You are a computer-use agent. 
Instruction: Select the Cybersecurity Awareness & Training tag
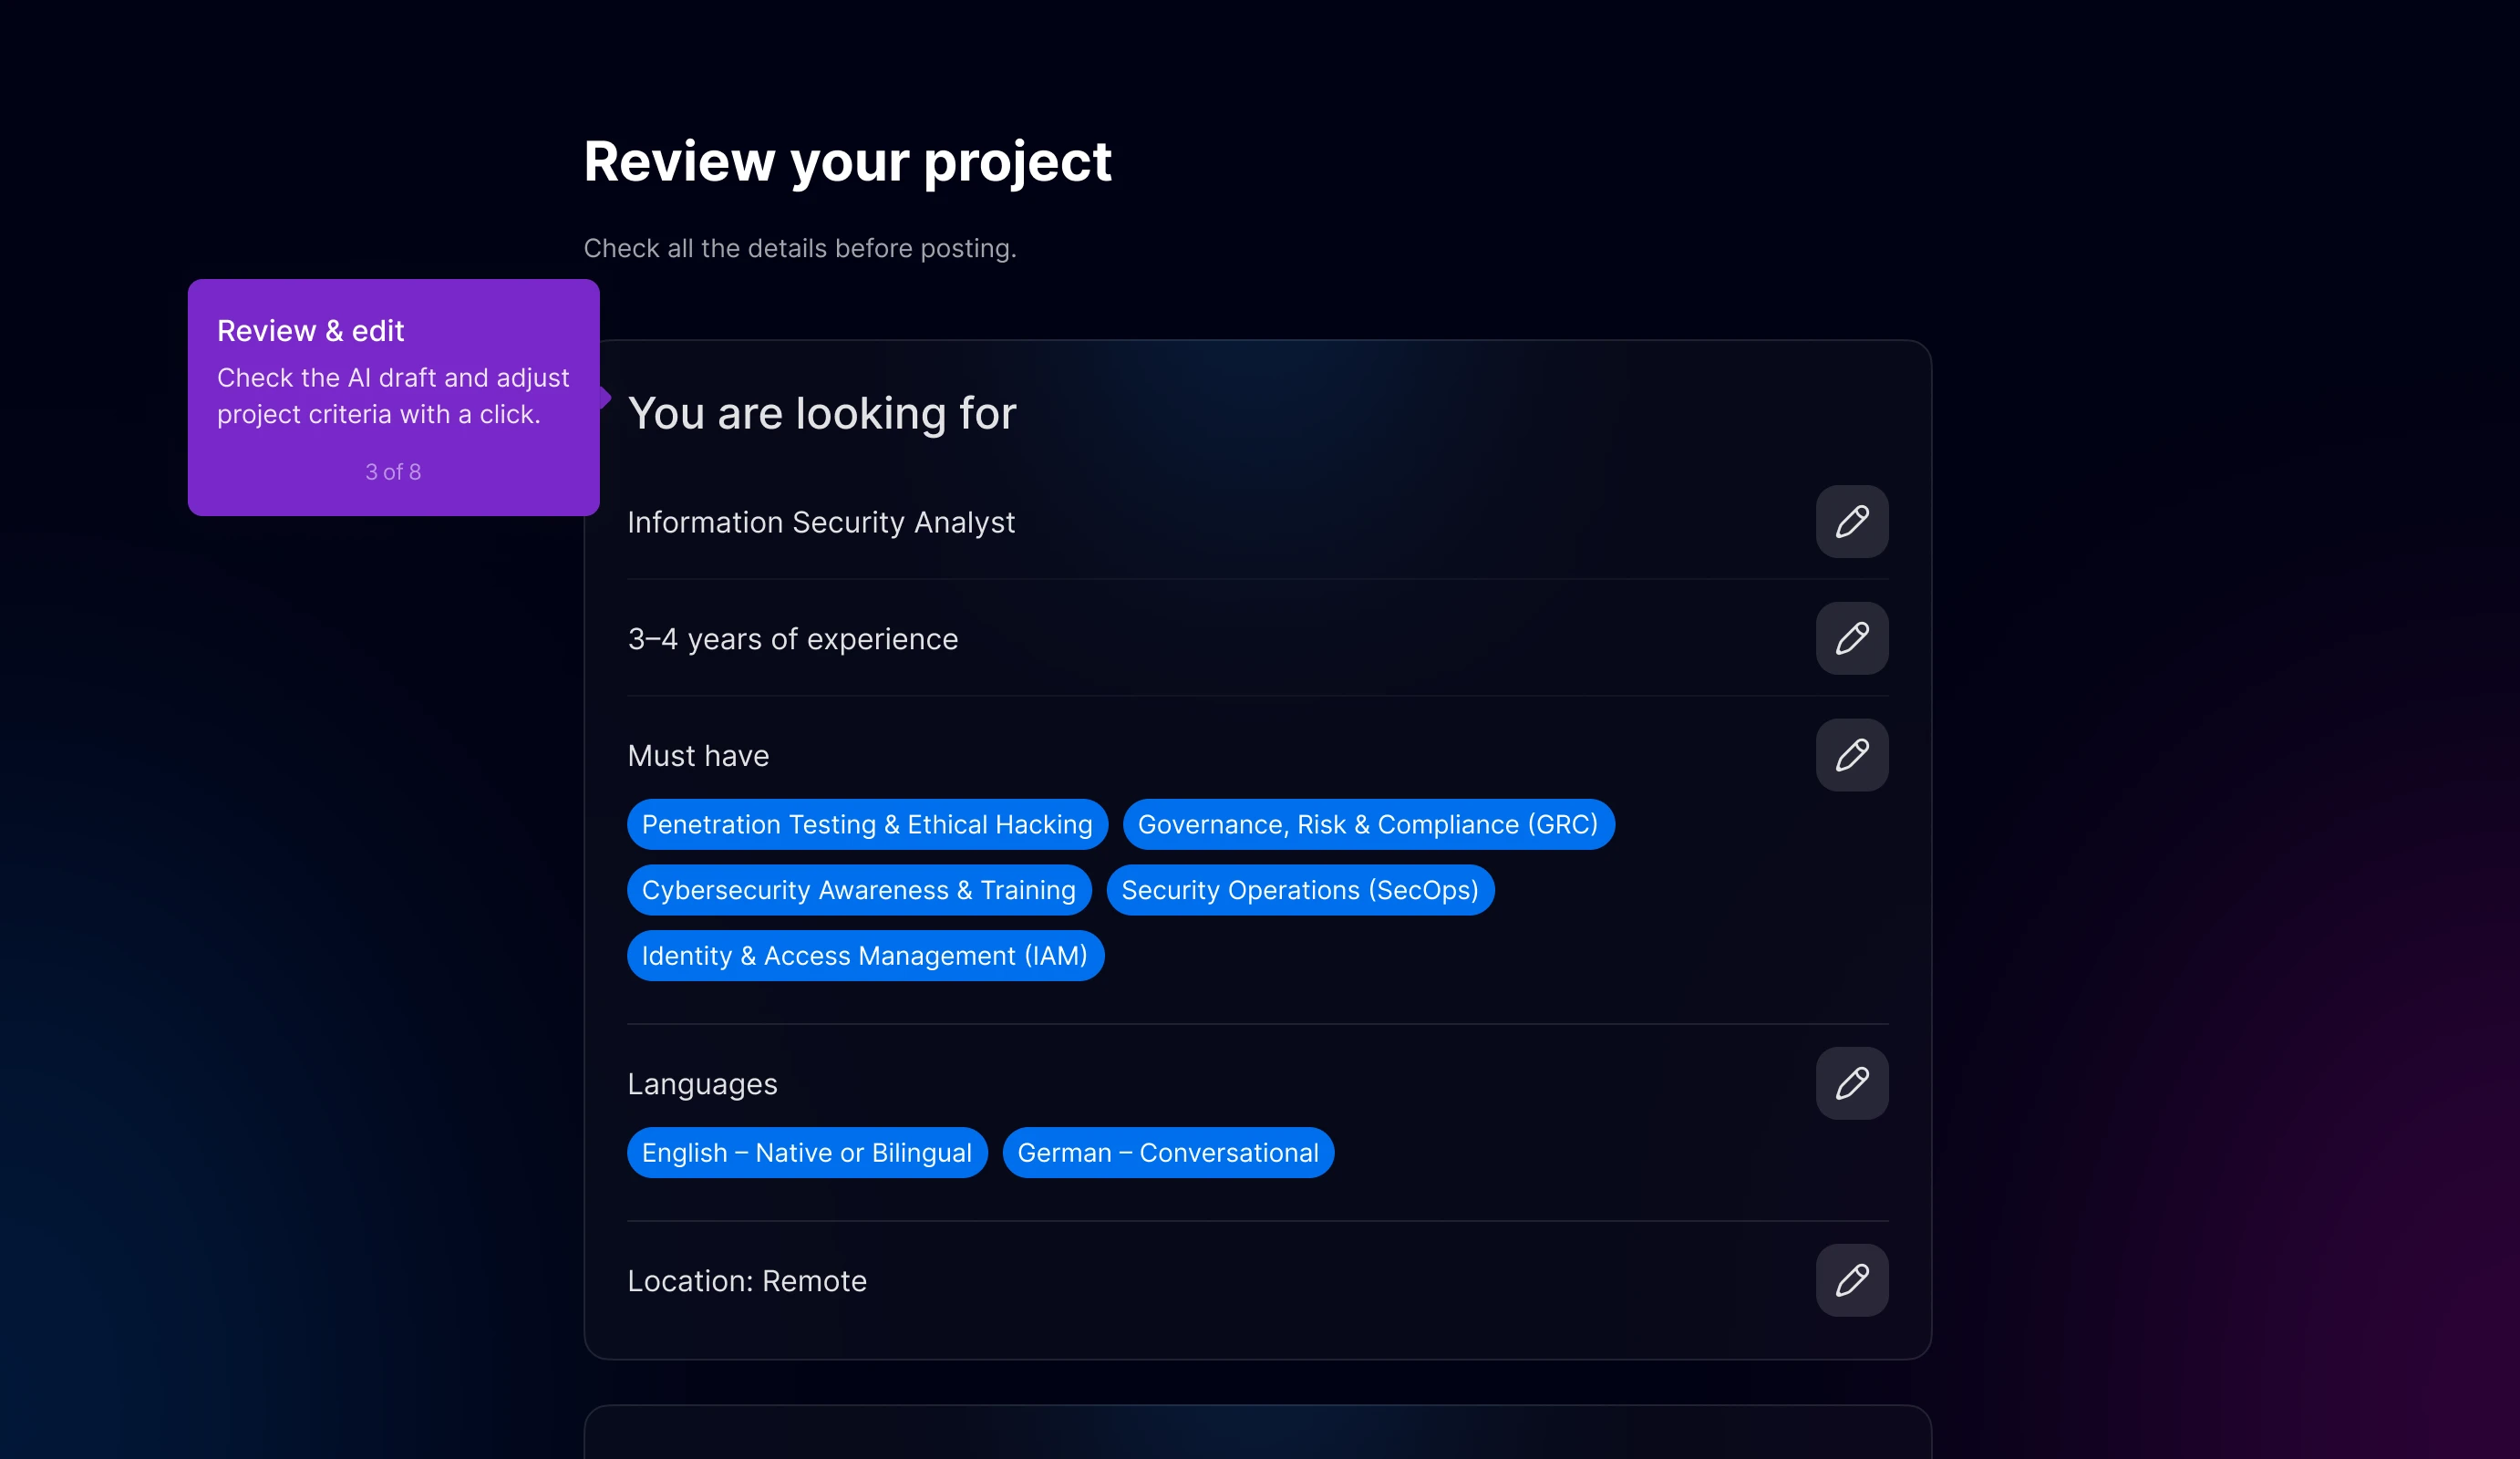point(858,890)
